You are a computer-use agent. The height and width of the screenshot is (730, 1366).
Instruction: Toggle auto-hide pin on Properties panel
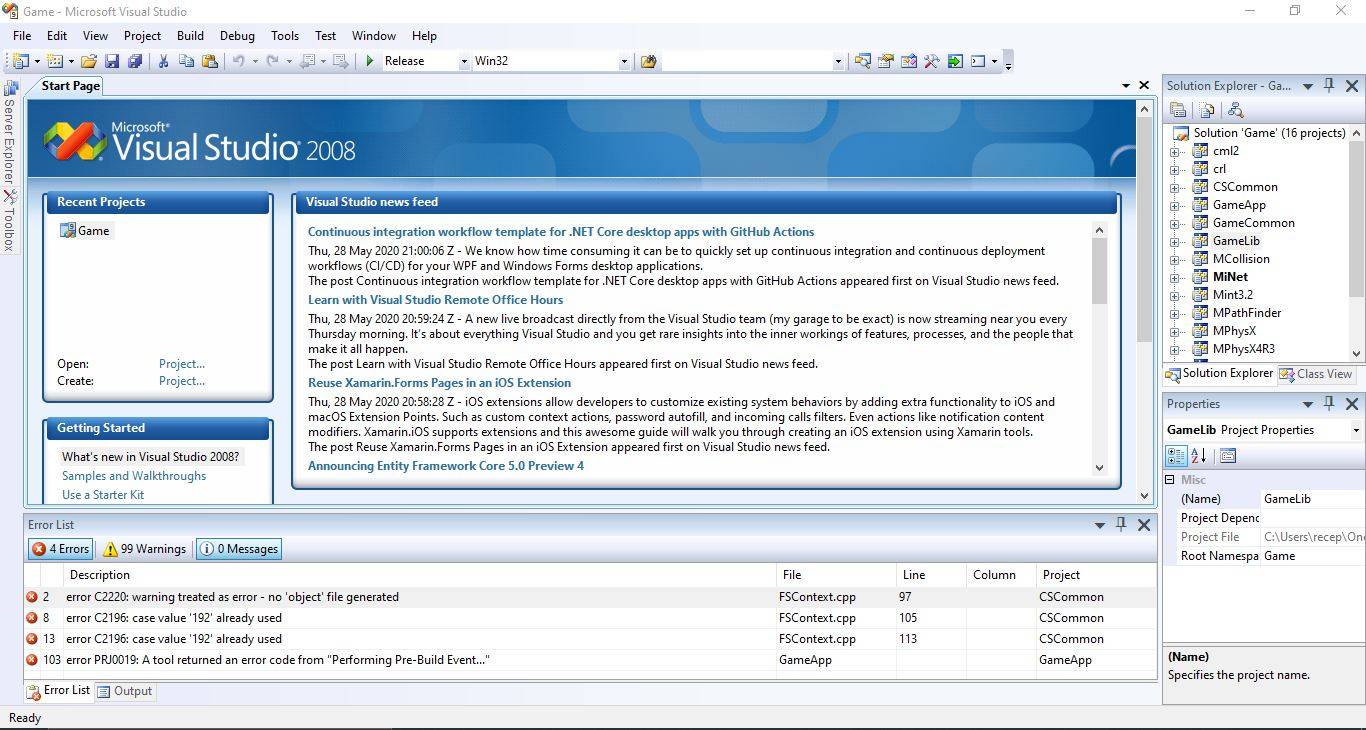click(1329, 404)
